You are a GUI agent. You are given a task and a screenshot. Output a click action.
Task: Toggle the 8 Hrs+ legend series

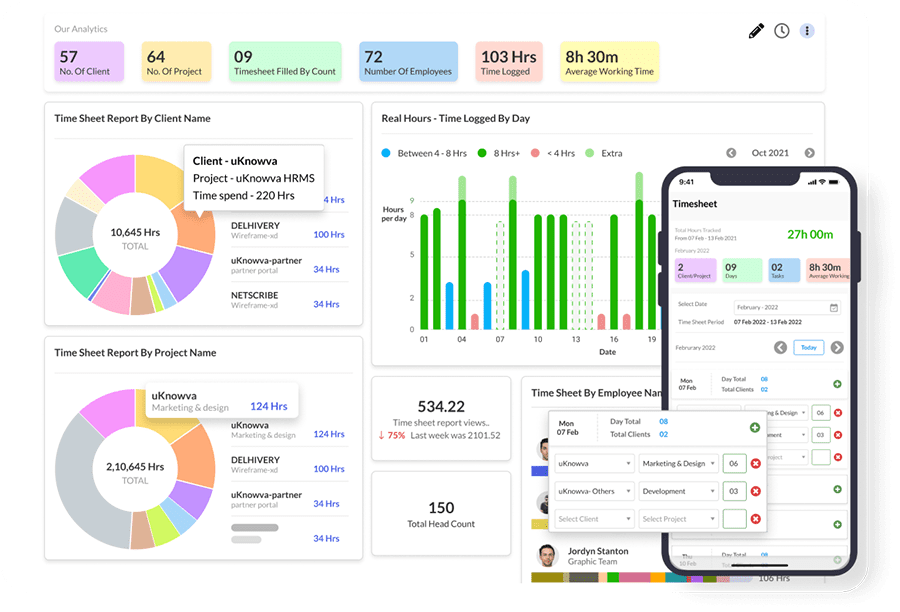click(498, 153)
